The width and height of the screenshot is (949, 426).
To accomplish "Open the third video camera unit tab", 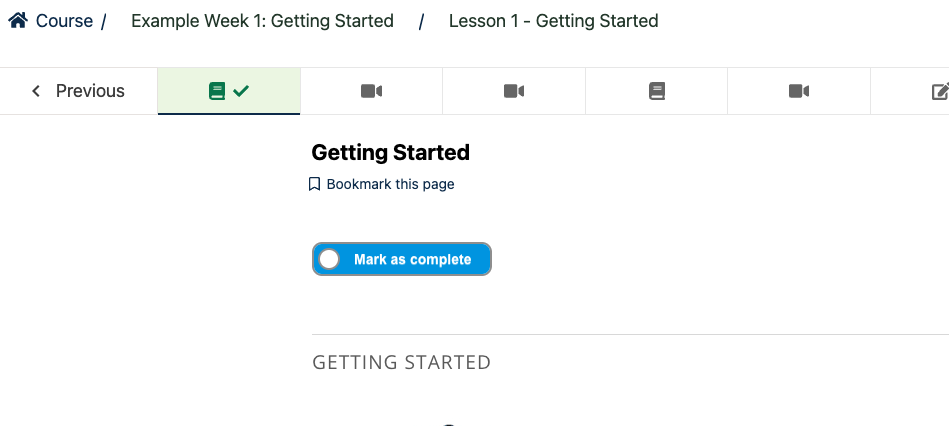I will [x=799, y=91].
